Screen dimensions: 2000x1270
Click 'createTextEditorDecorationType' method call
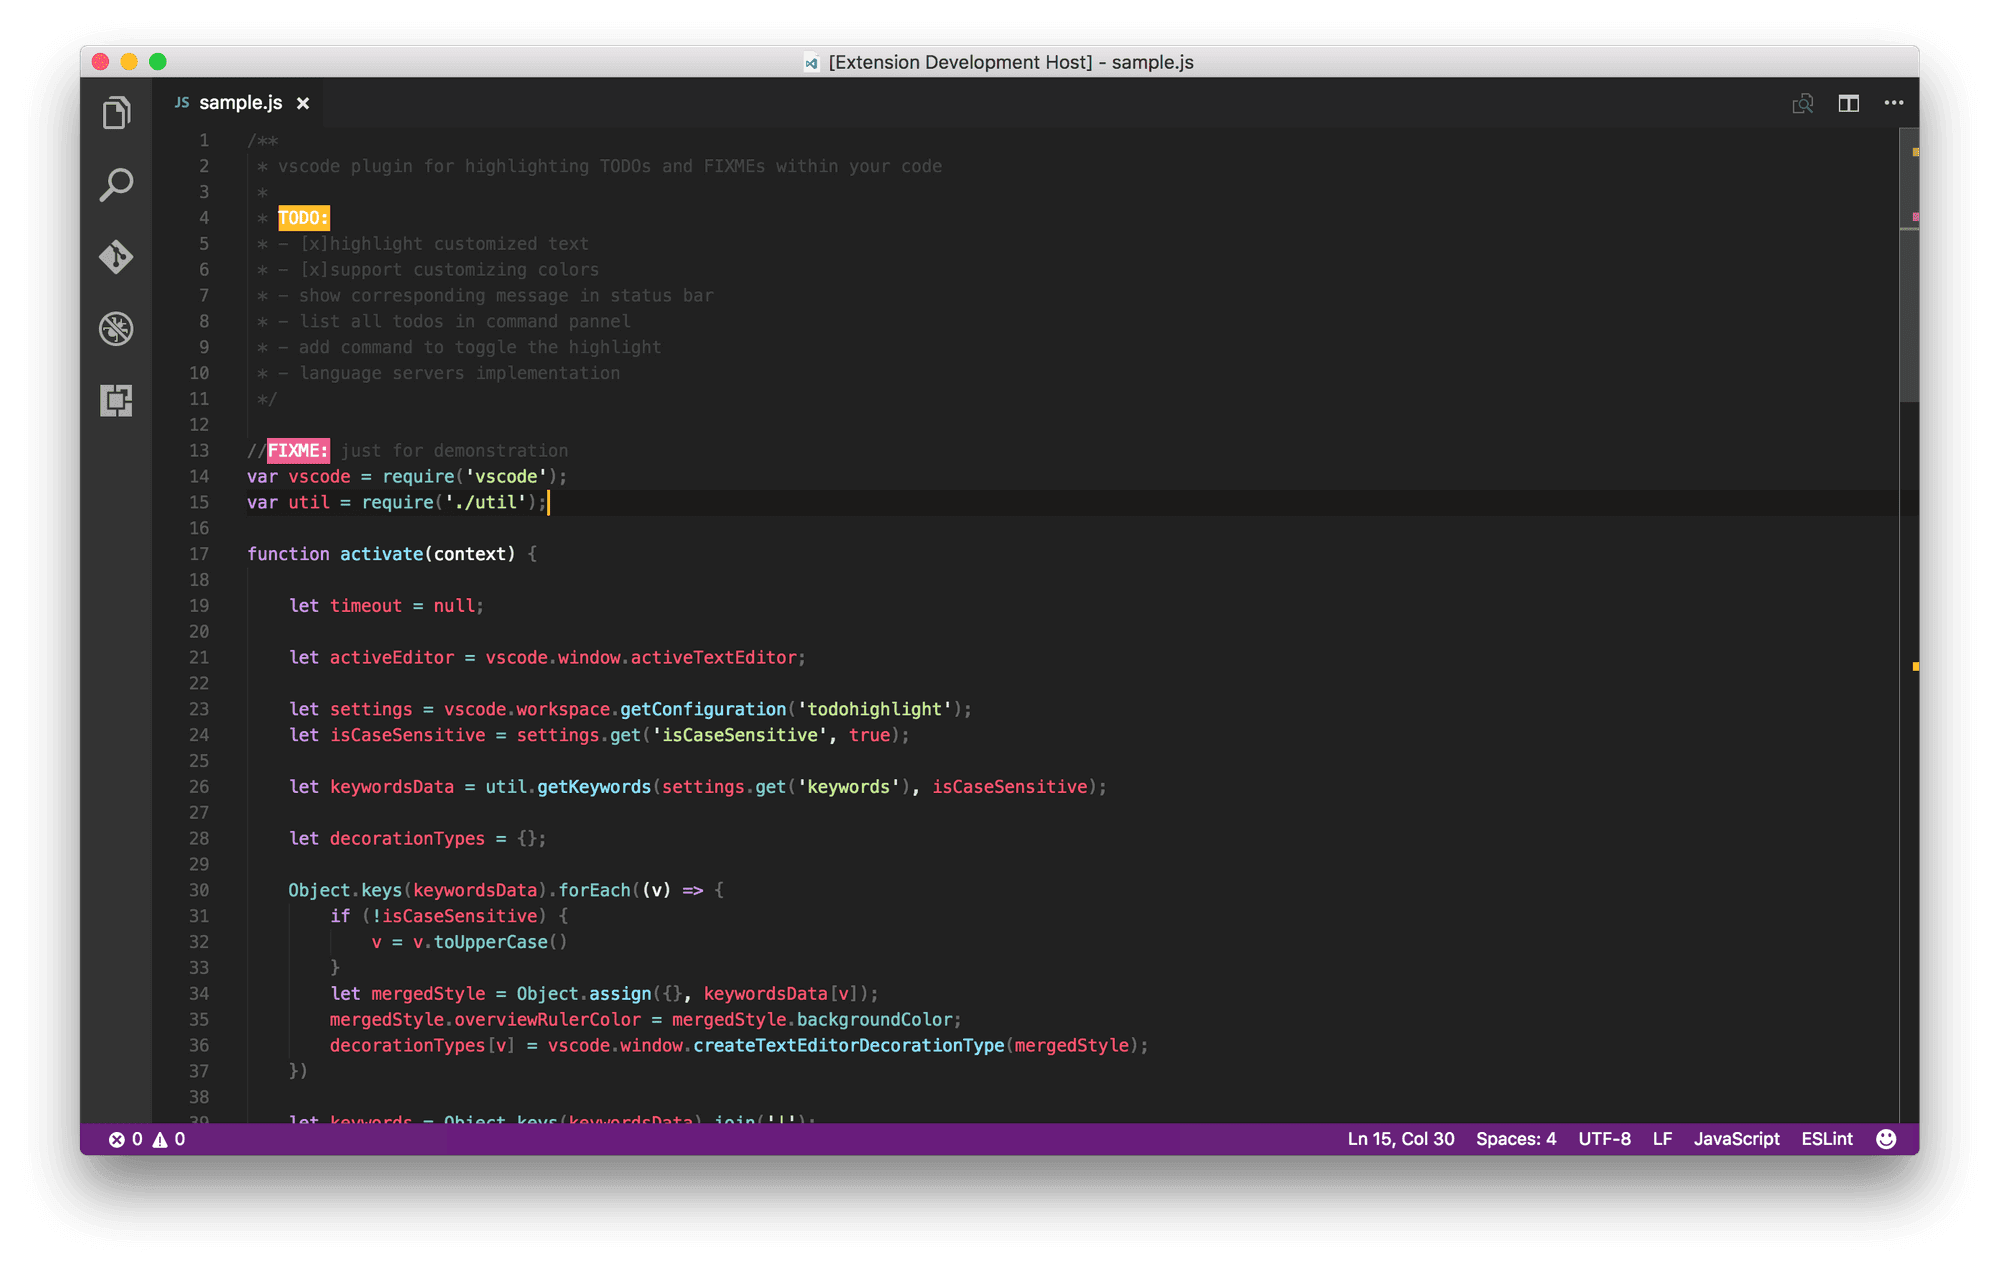848,1045
